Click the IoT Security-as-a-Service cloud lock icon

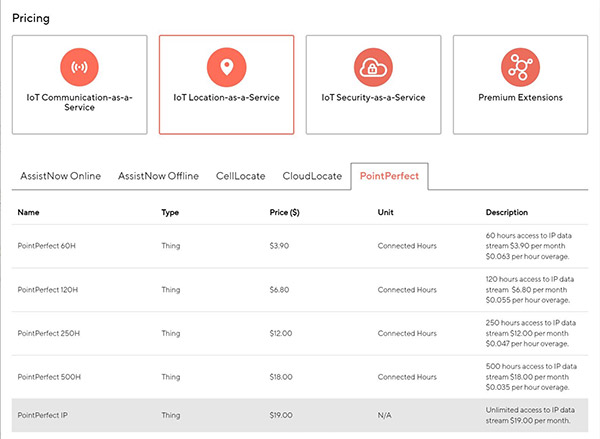click(373, 67)
